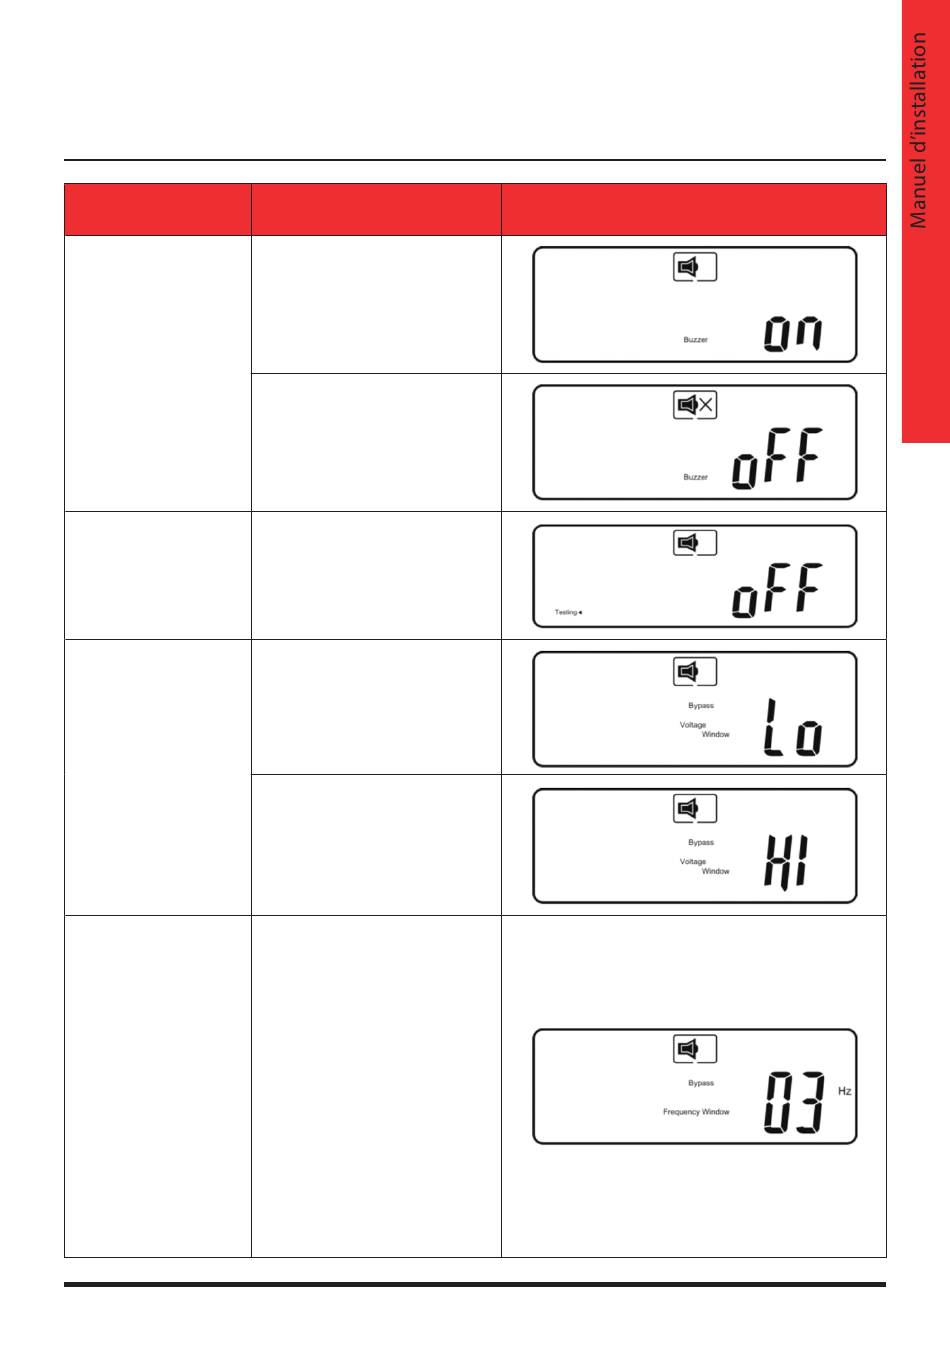Image resolution: width=950 pixels, height=1348 pixels.
Task: Click the speaker icon in Testing display
Action: point(695,543)
